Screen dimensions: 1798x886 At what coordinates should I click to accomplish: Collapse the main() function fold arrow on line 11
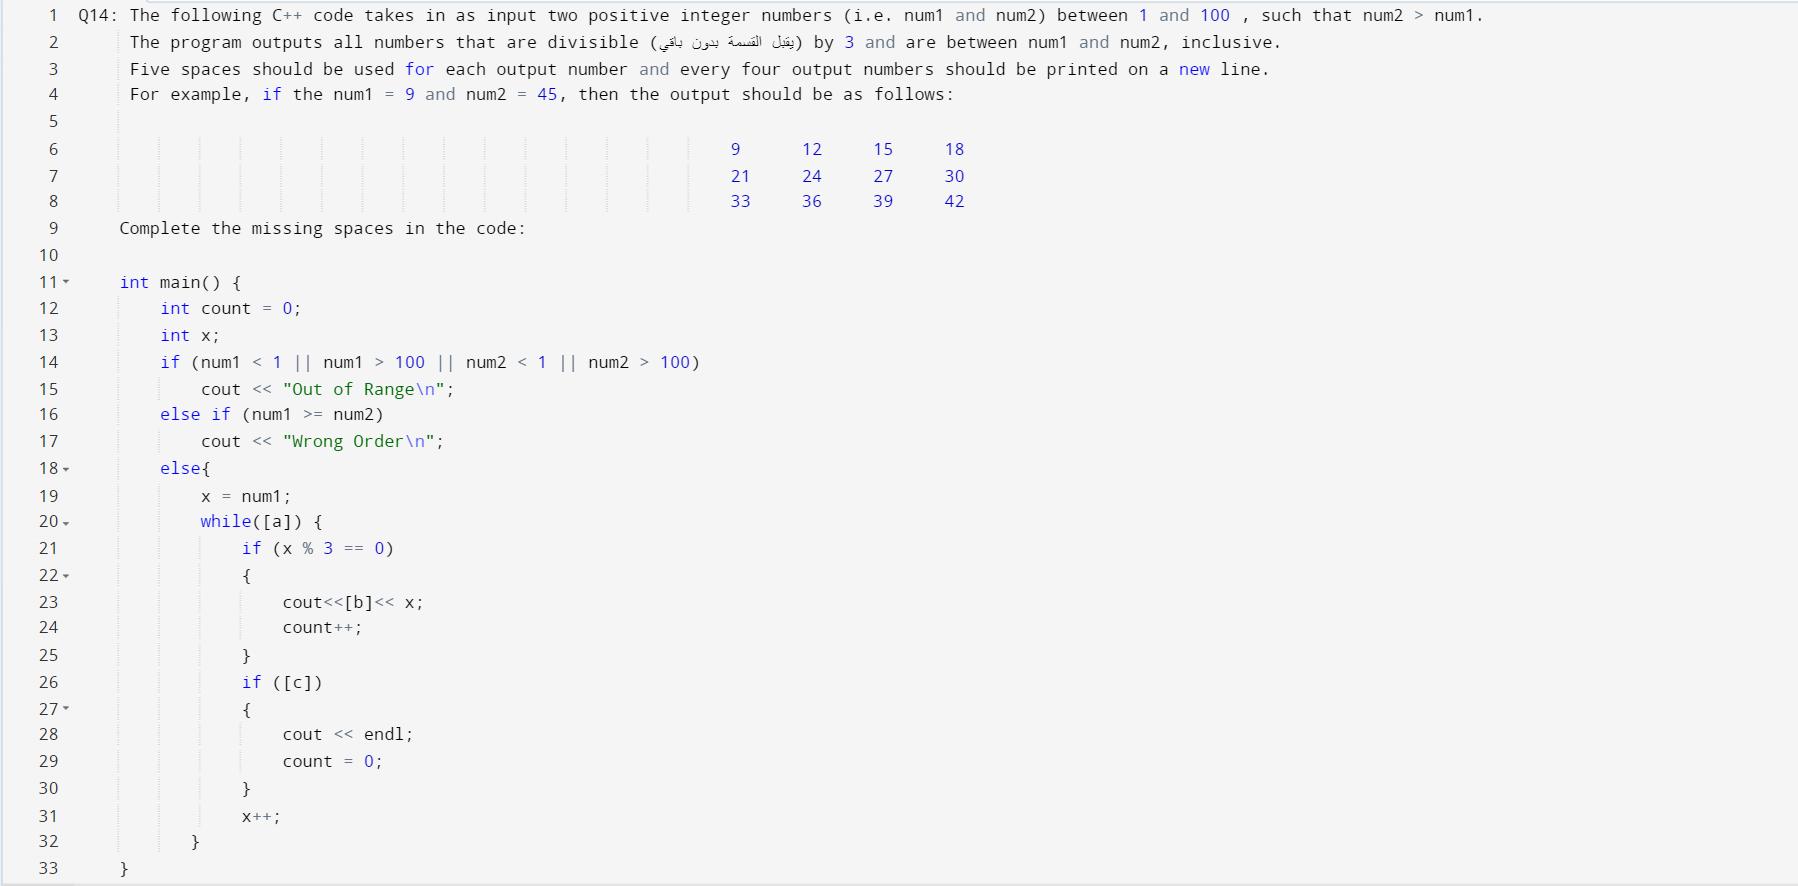[66, 282]
